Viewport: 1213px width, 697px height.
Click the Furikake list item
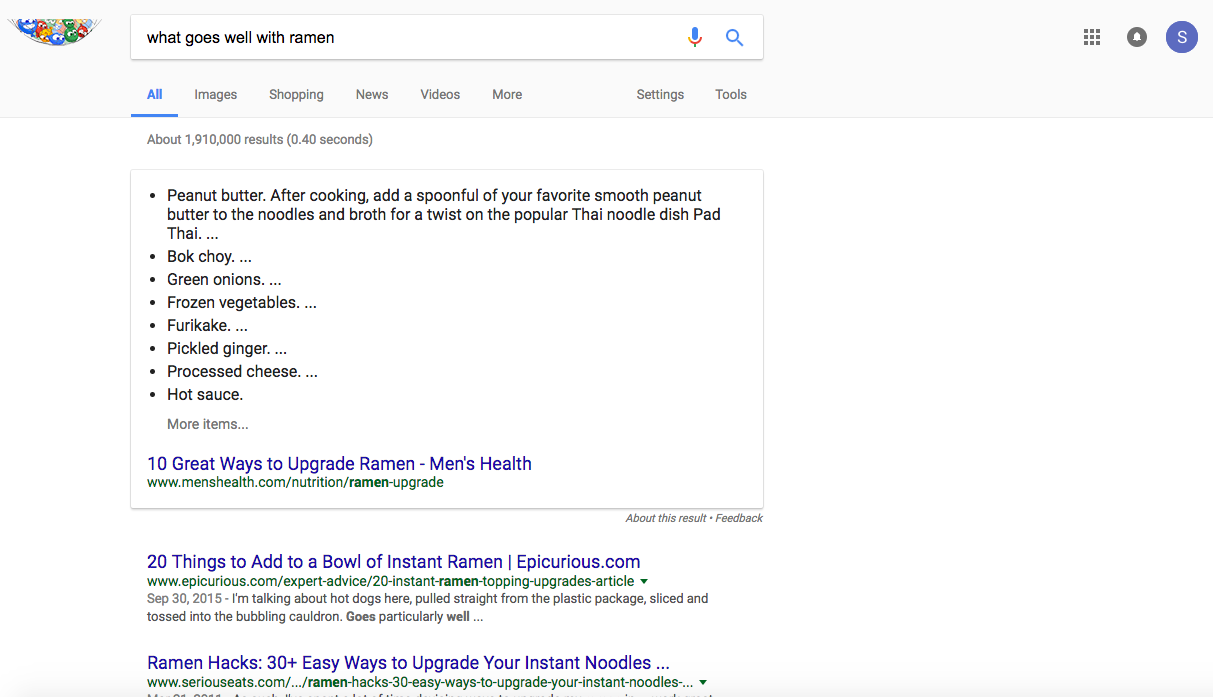pos(207,326)
